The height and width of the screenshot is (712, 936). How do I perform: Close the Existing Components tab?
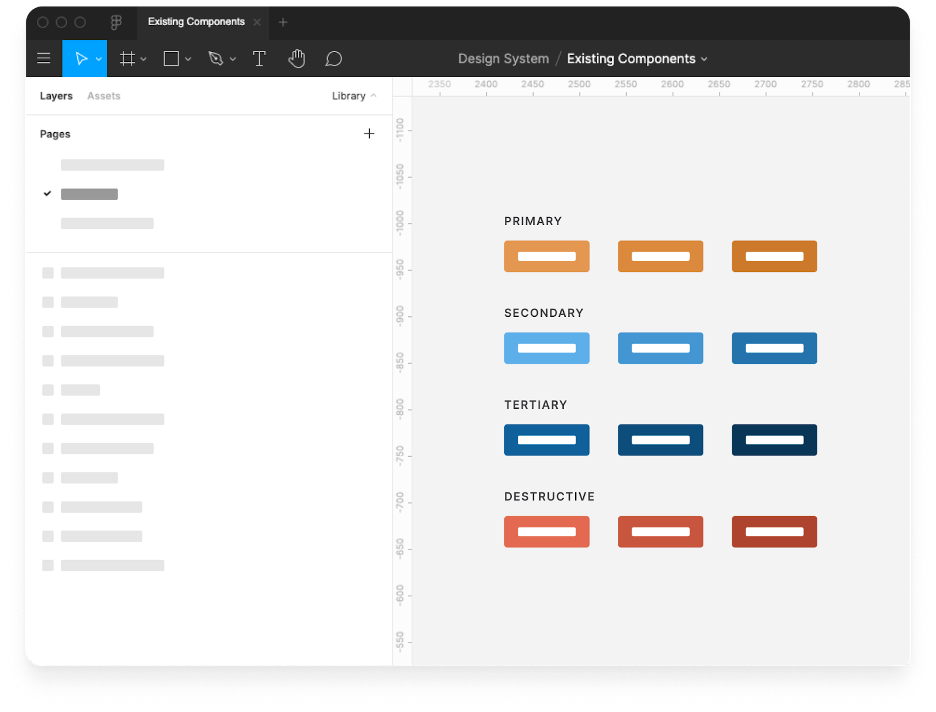click(x=257, y=22)
